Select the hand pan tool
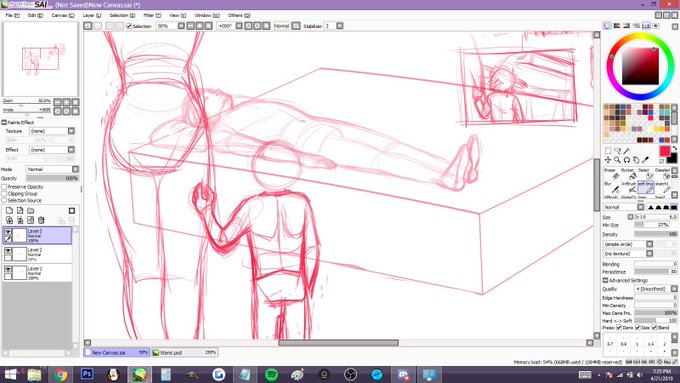 click(x=636, y=160)
